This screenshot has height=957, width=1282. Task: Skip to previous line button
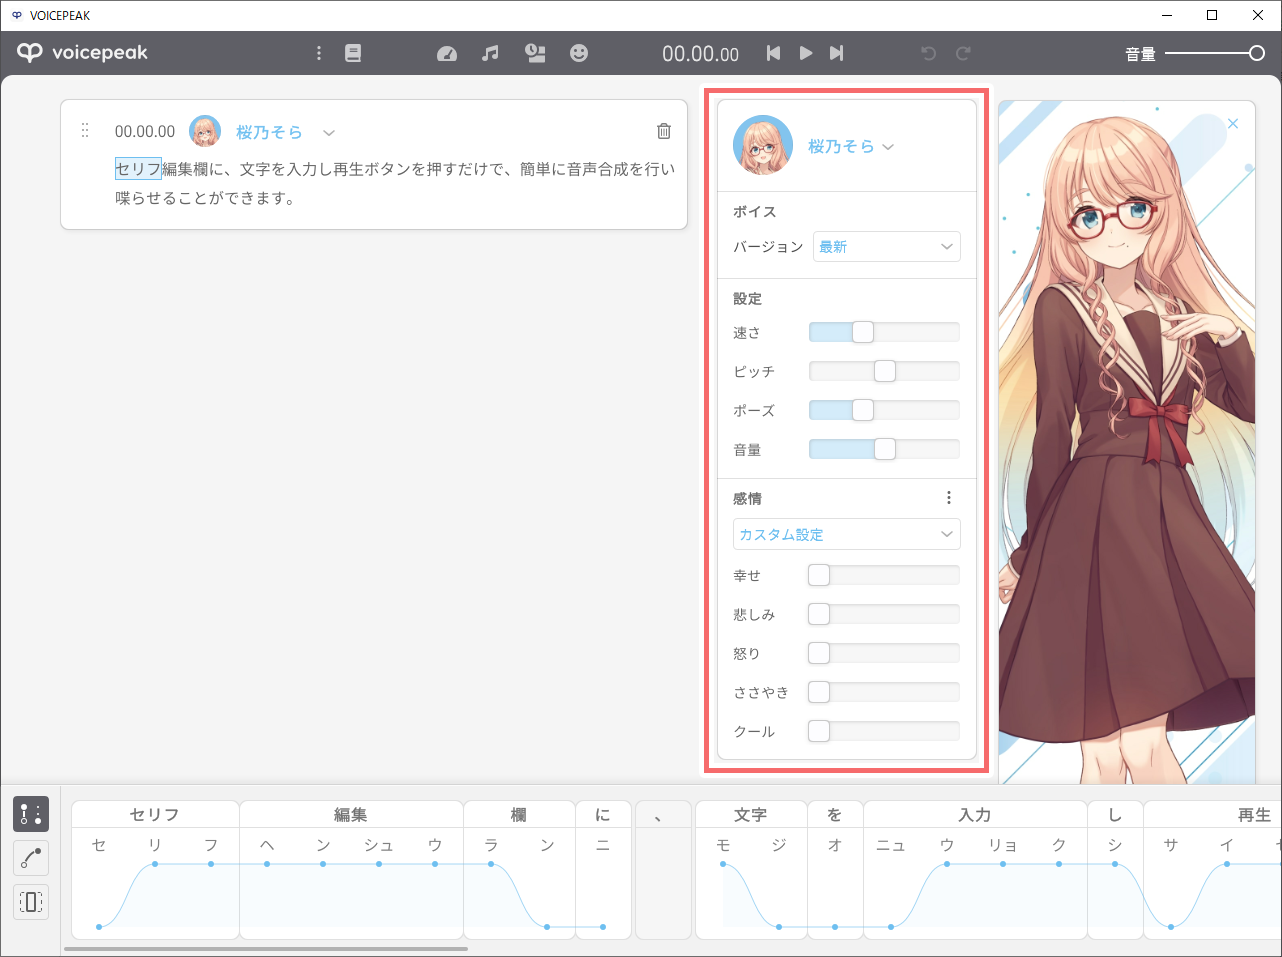[x=773, y=53]
